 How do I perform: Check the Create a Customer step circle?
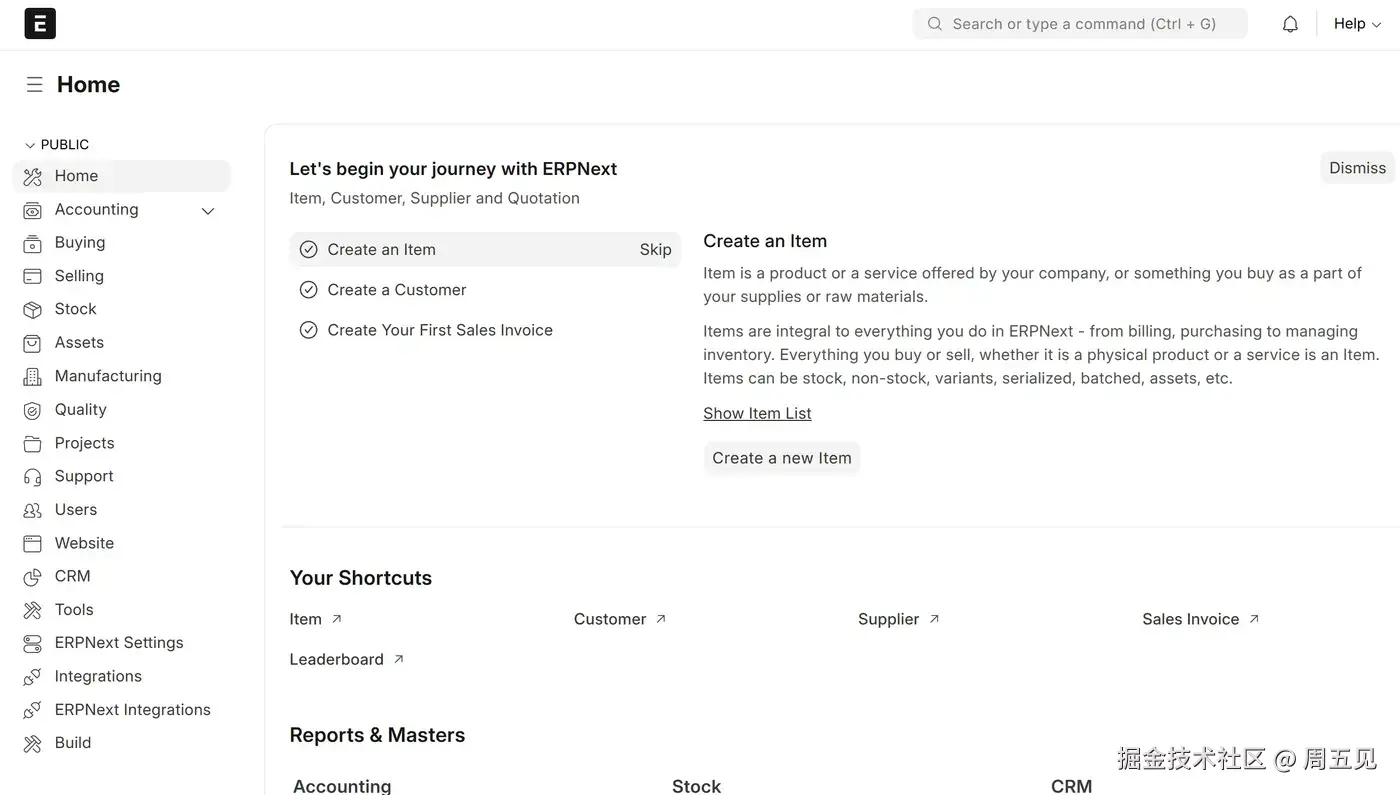pos(309,290)
